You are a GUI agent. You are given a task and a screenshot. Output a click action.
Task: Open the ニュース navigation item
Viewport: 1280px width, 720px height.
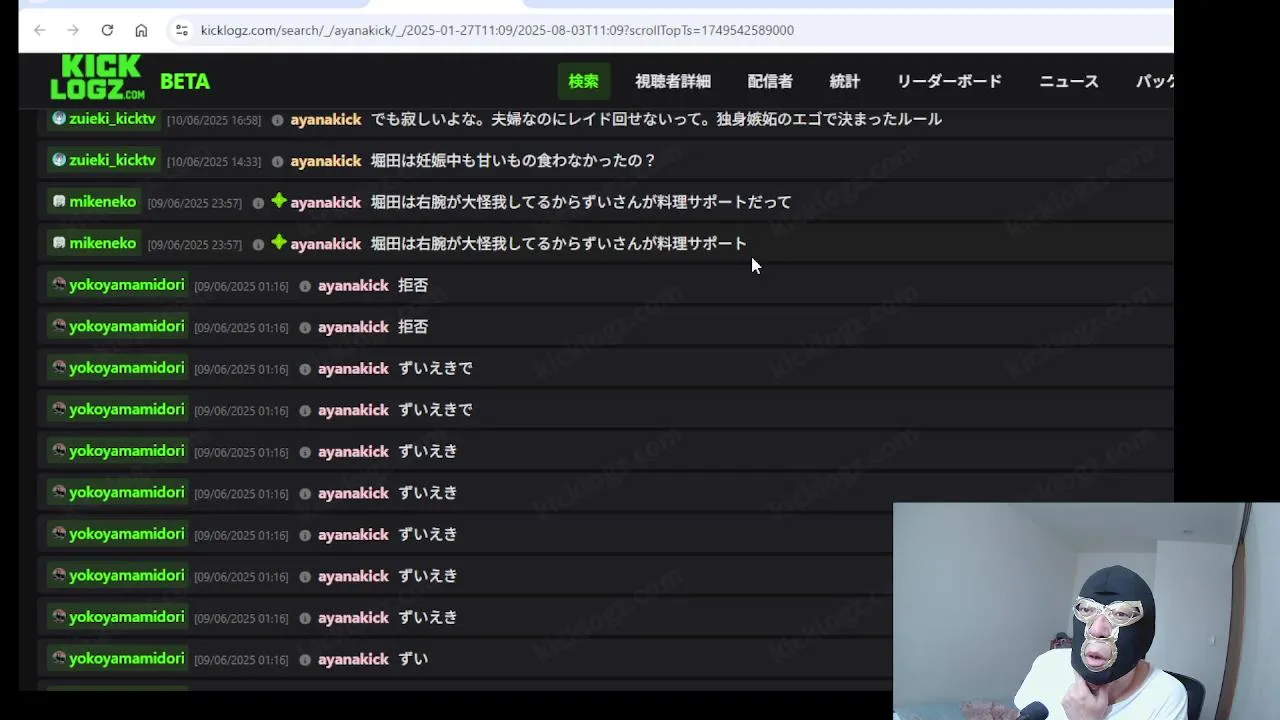tap(1069, 81)
